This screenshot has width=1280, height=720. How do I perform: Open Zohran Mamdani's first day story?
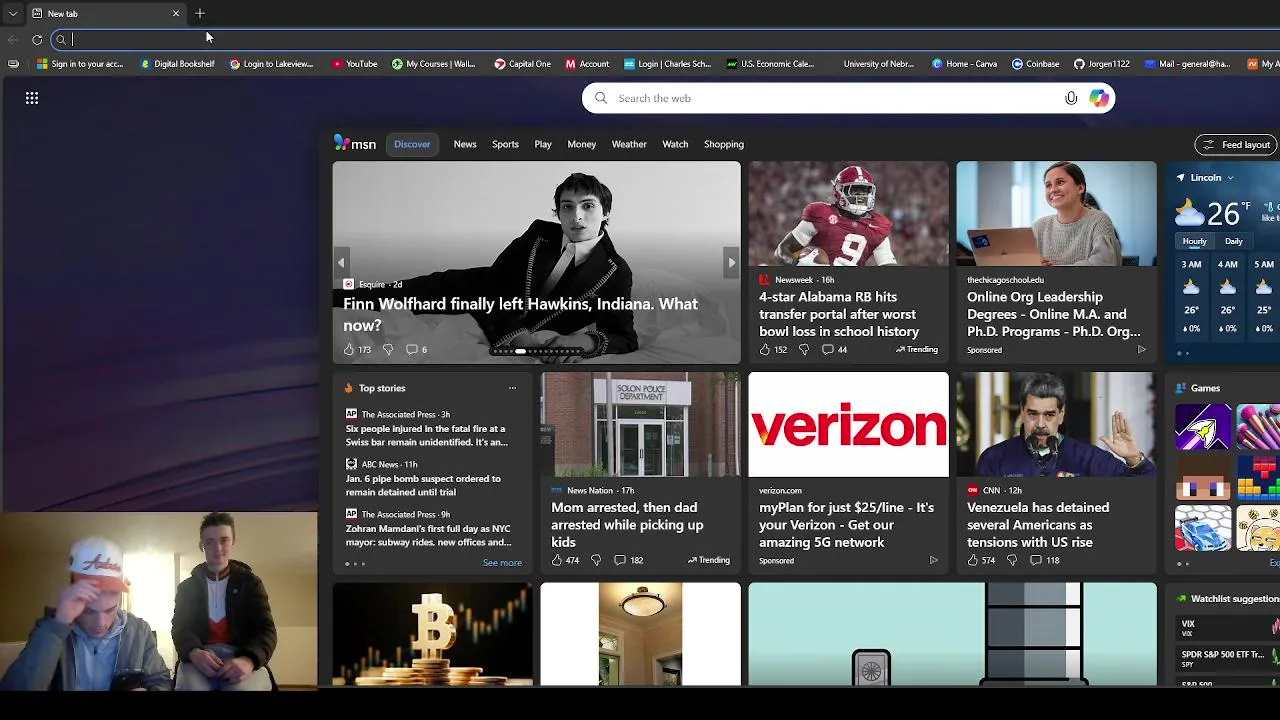click(428, 535)
